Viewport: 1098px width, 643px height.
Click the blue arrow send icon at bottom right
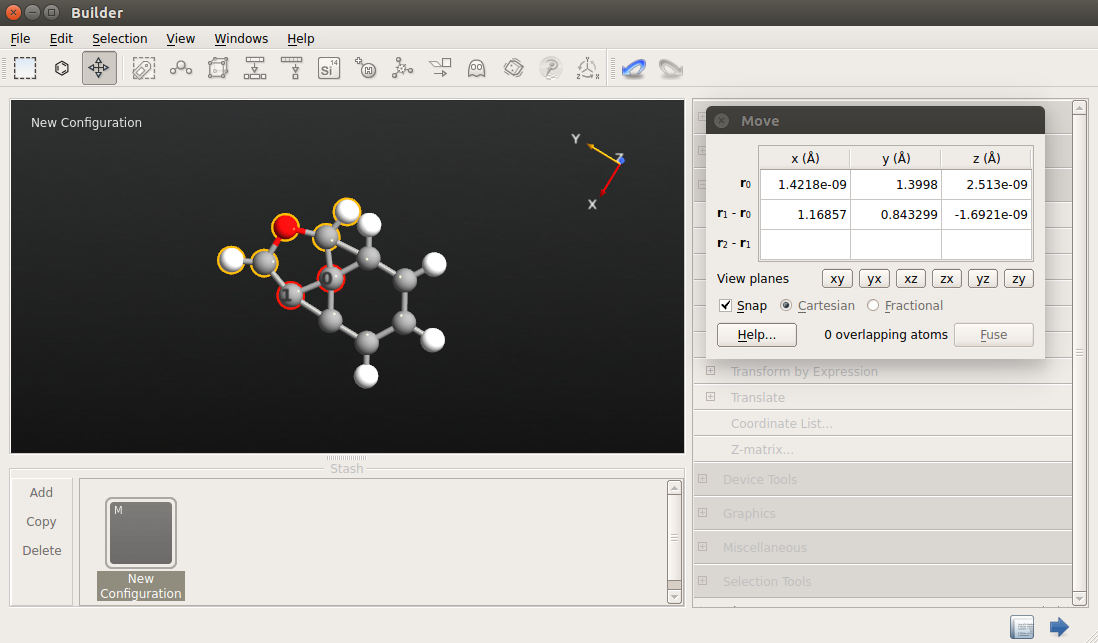[x=1059, y=626]
